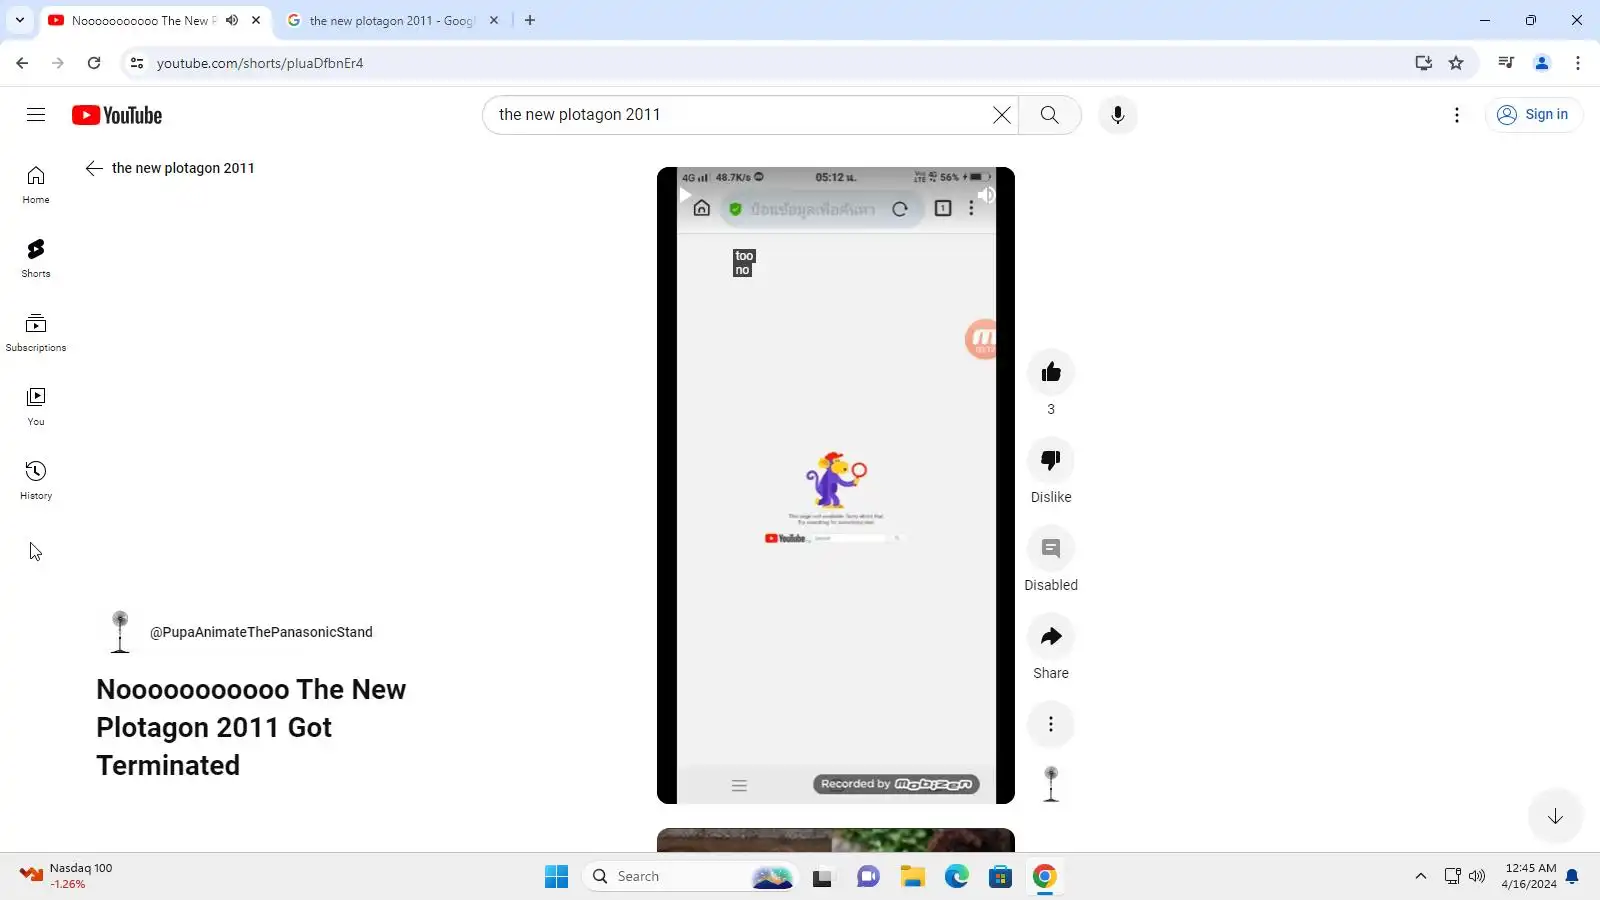This screenshot has height=900, width=1600.
Task: Dislike this Short
Action: [1051, 461]
